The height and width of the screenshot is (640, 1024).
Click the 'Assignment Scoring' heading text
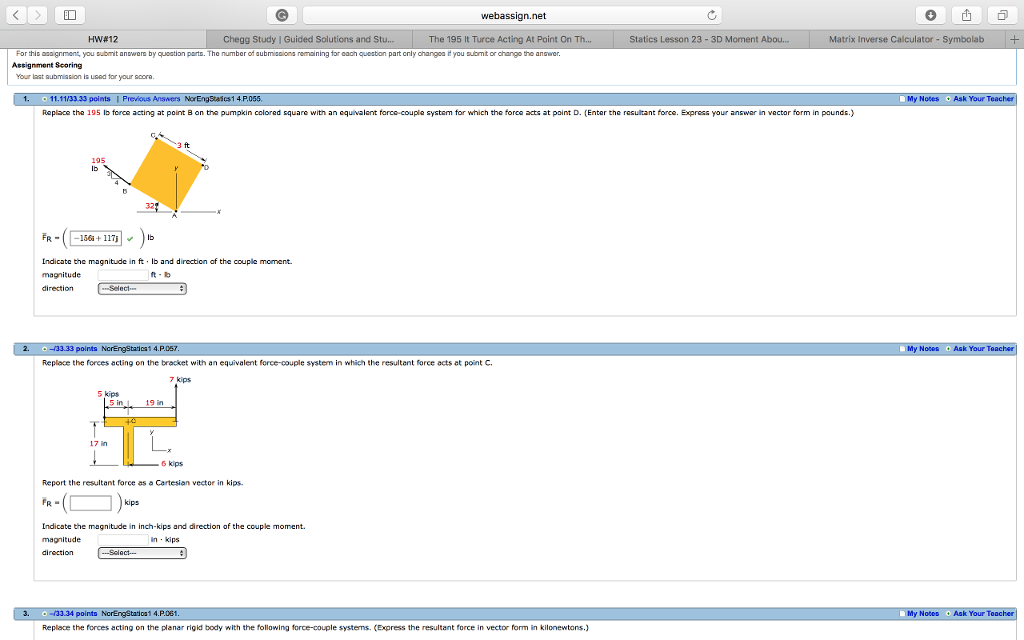tap(47, 65)
